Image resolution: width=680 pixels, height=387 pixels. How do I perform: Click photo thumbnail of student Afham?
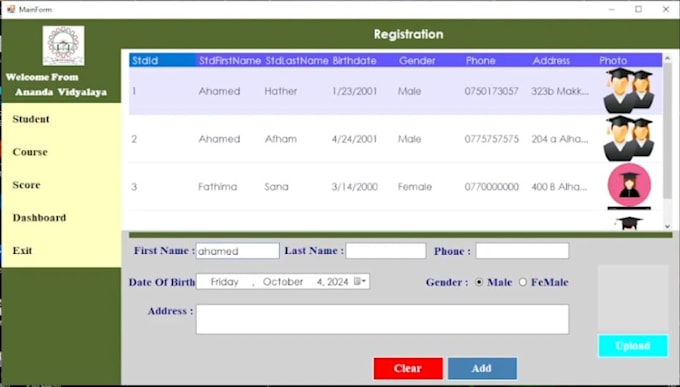pos(629,138)
